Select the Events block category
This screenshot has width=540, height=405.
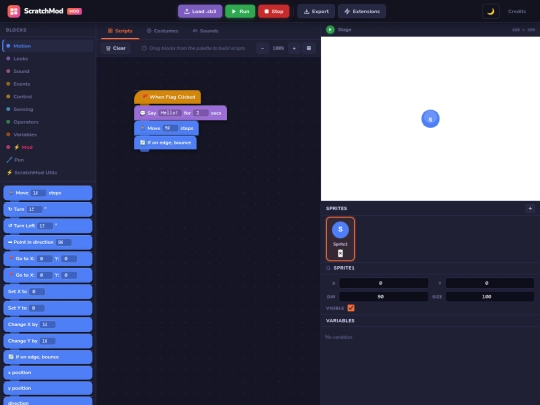[x=48, y=84]
